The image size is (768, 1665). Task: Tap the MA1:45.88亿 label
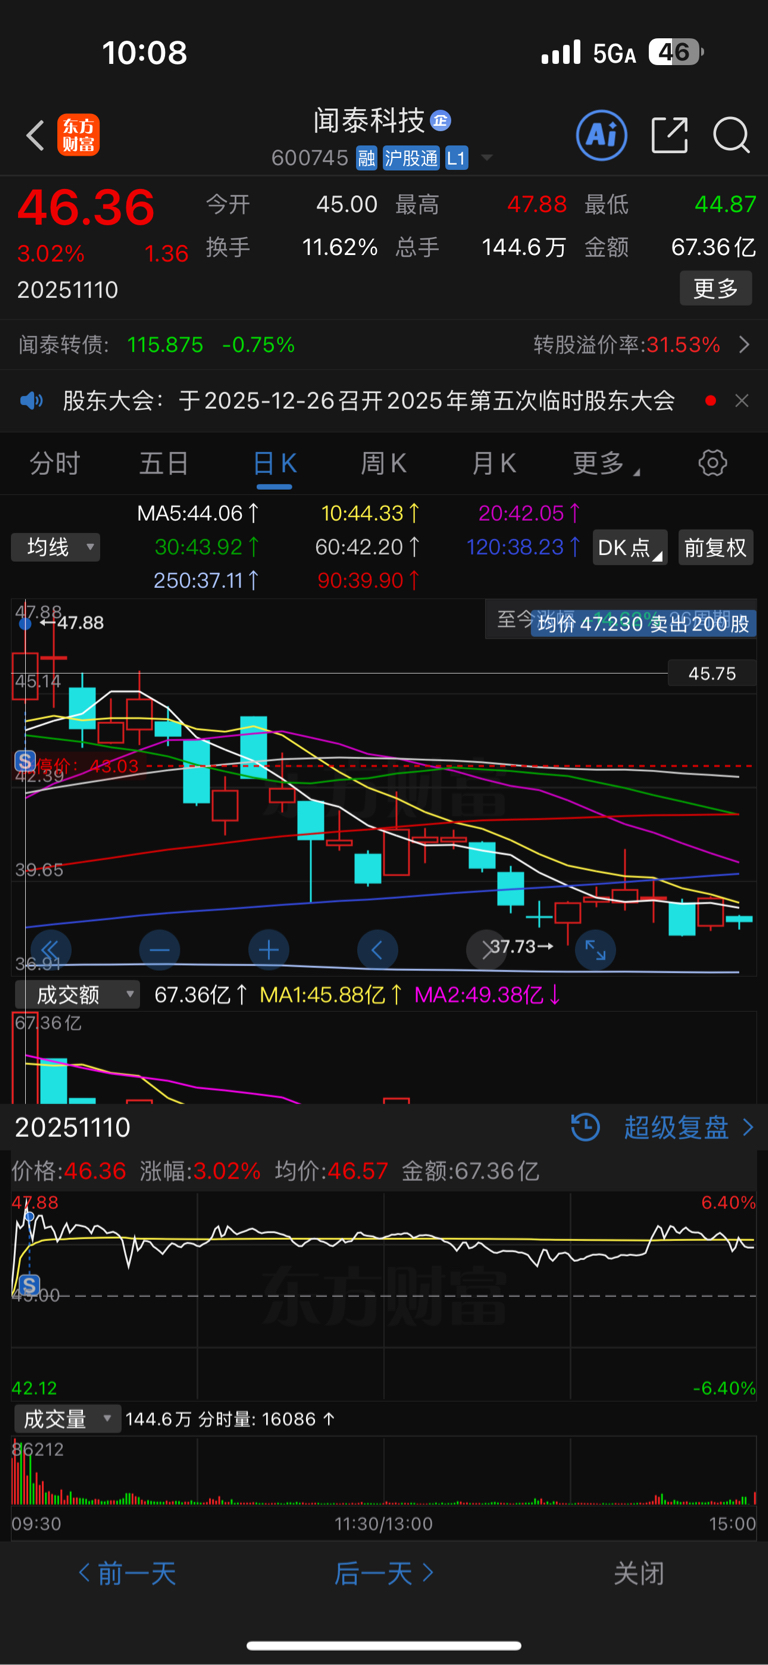[x=331, y=994]
